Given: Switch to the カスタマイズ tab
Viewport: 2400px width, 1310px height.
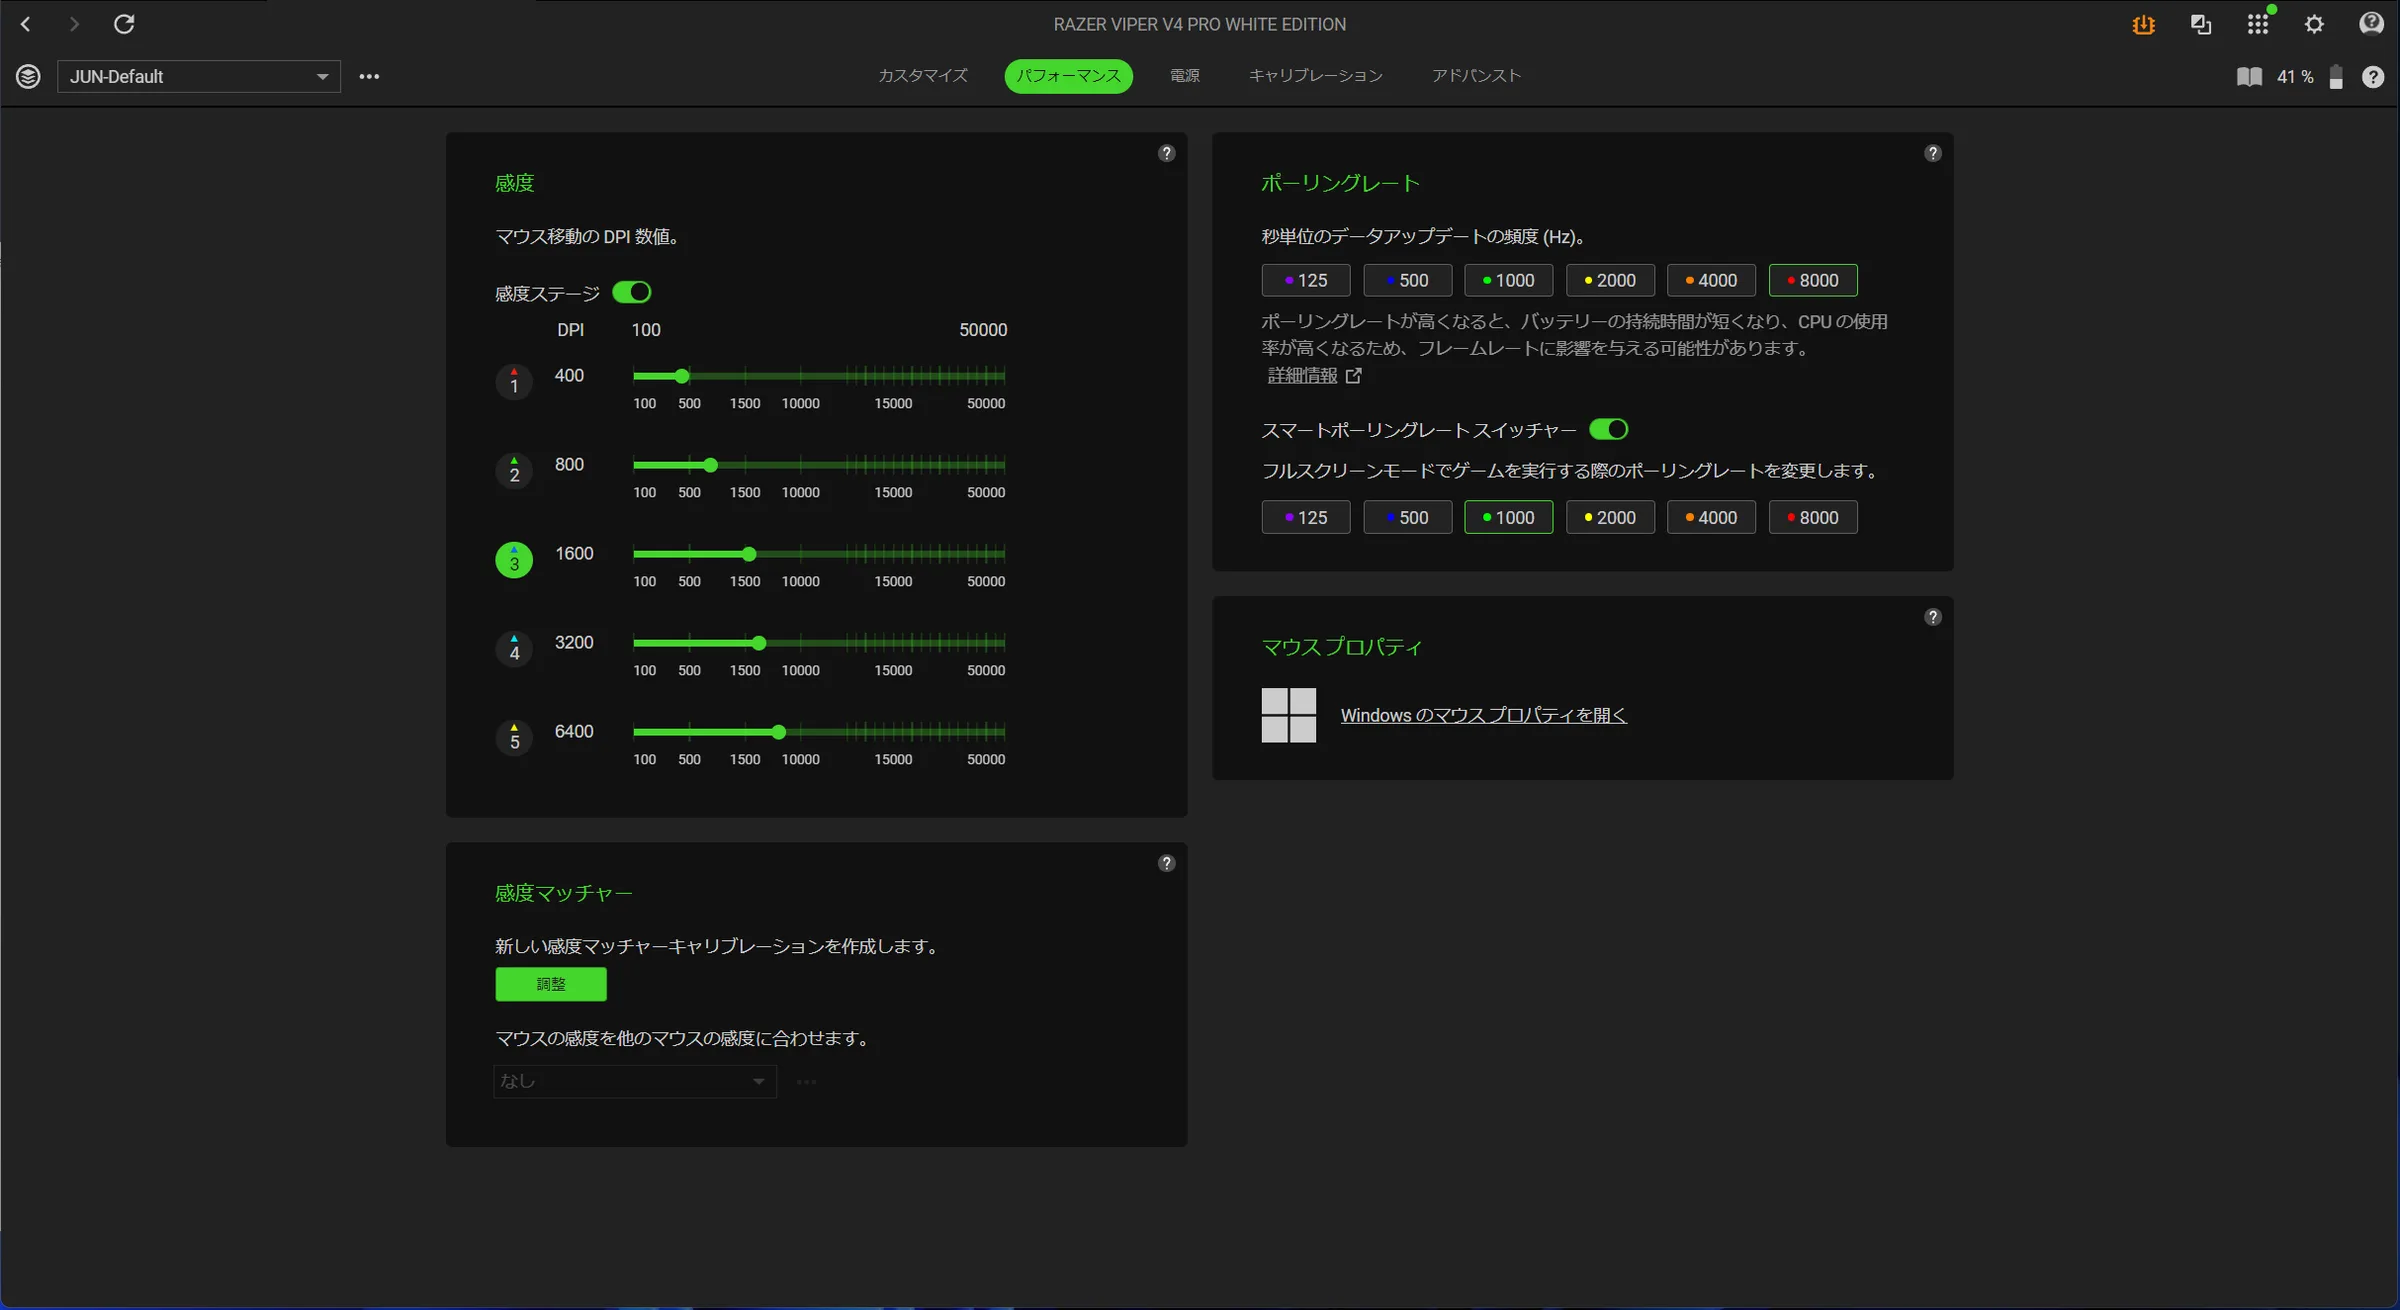Looking at the screenshot, I should tap(922, 76).
